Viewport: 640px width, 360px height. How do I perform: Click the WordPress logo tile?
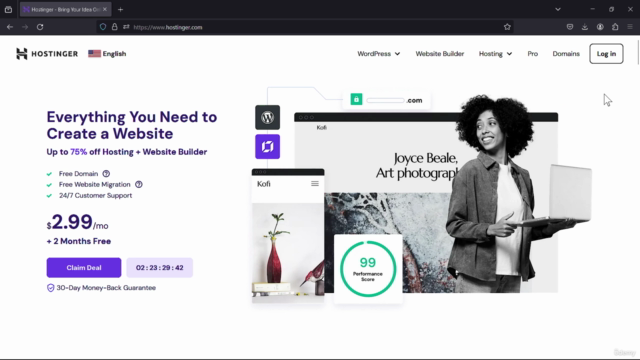pos(267,118)
